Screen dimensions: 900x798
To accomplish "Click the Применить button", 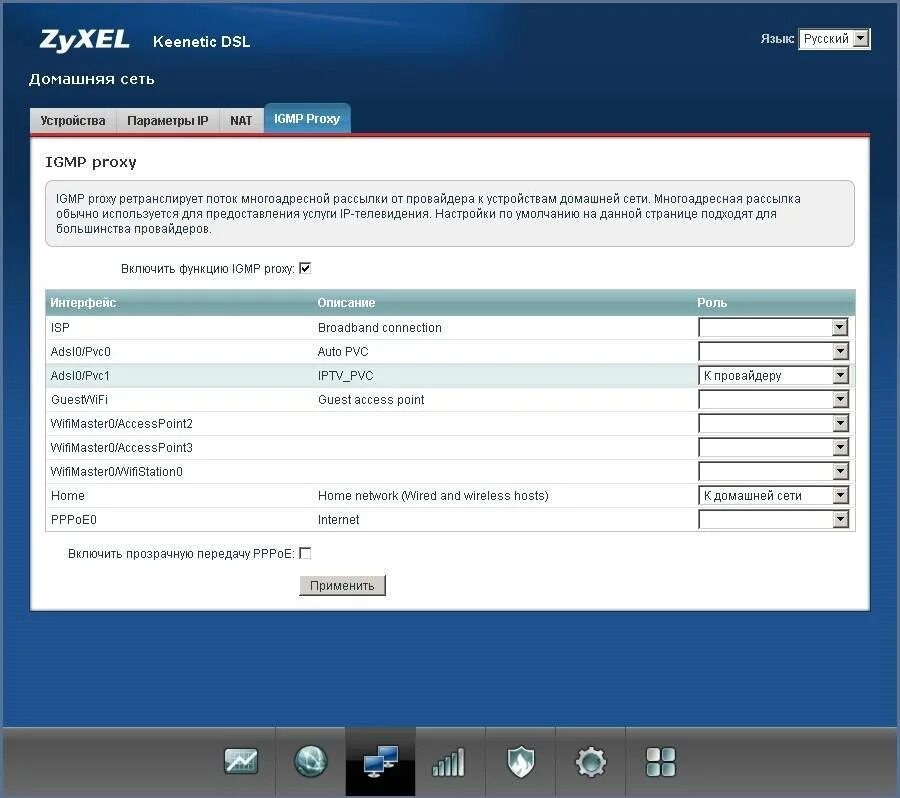I will (342, 586).
